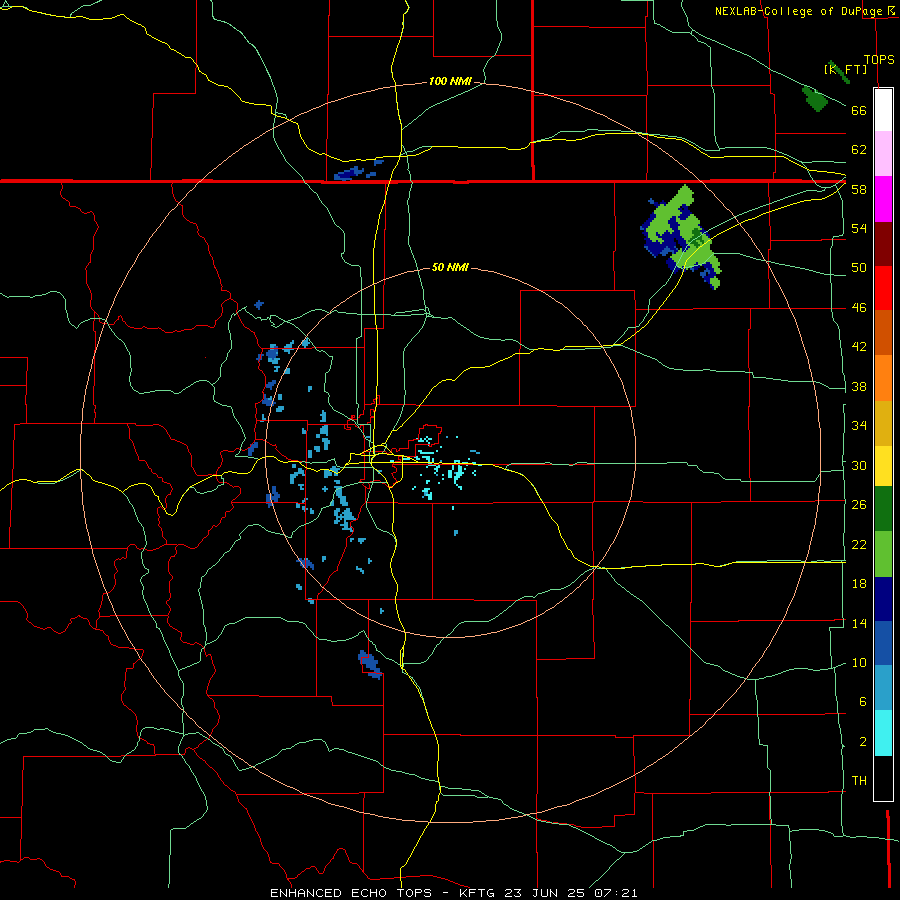Click the light green legend band

coord(883,554)
